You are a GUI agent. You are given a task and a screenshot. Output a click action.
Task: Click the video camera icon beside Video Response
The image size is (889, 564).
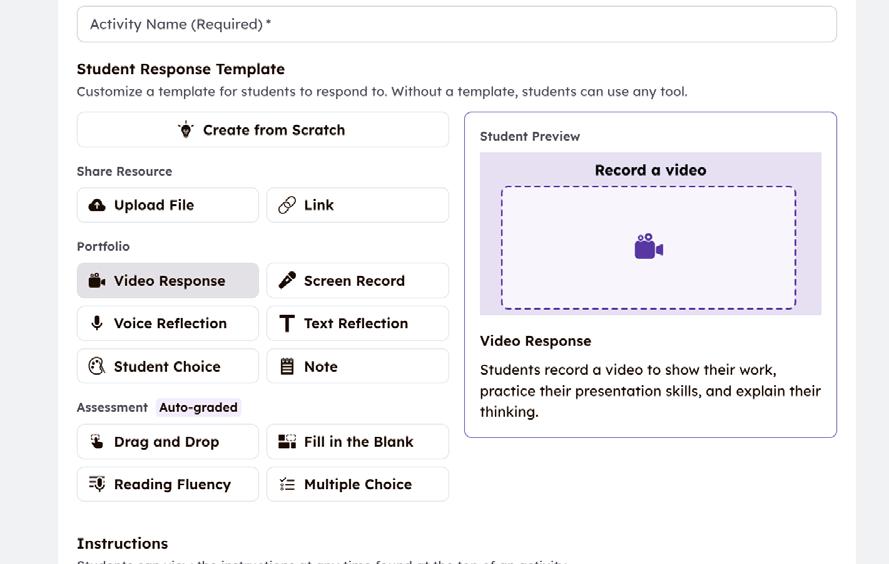[97, 281]
